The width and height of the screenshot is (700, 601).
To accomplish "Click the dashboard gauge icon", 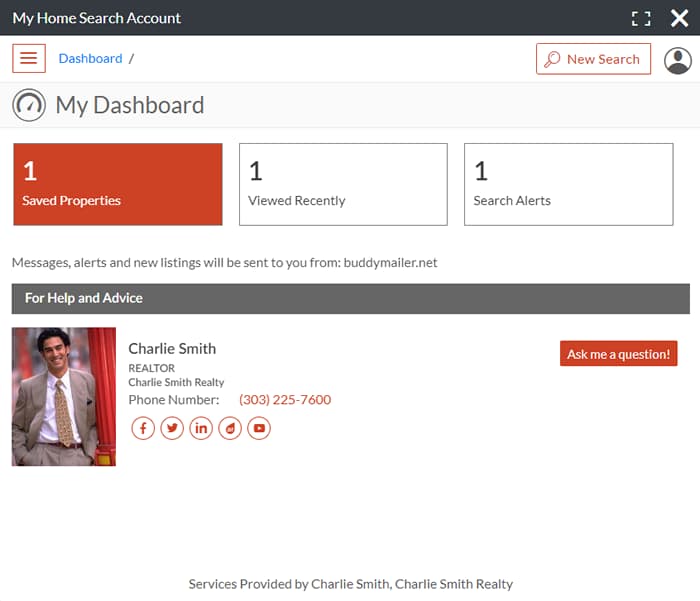I will tap(29, 105).
